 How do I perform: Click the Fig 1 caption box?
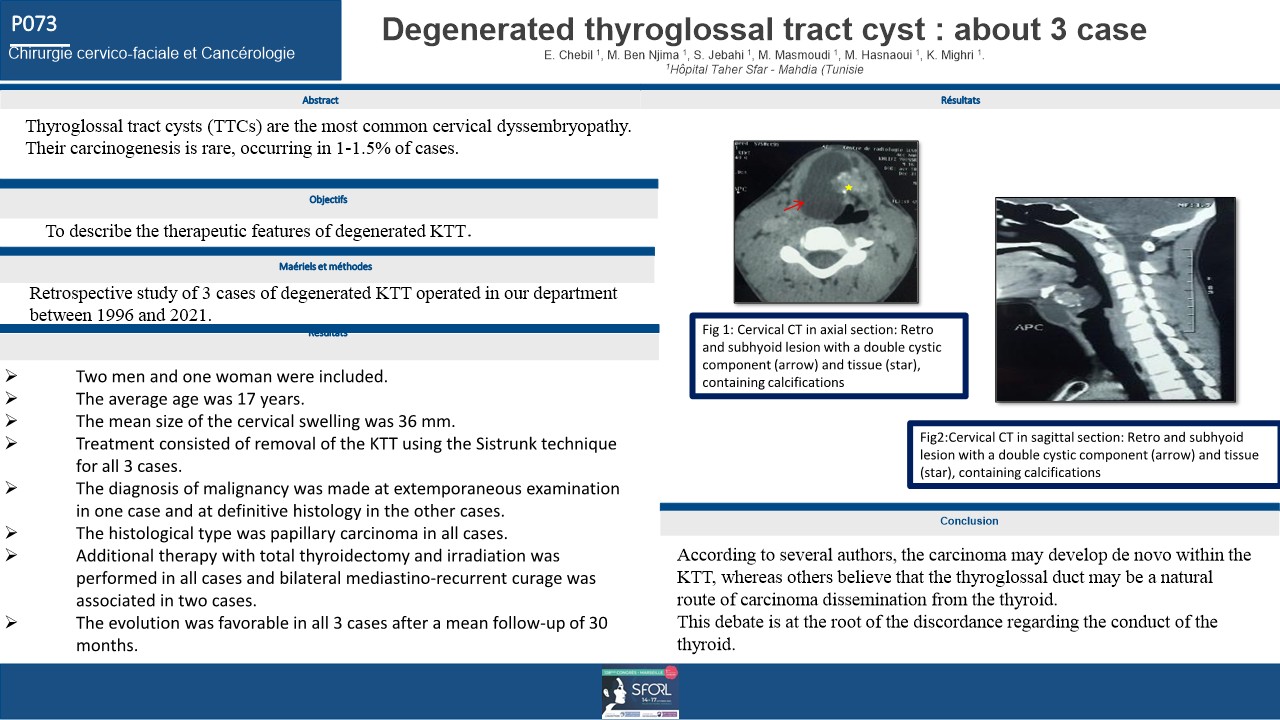pos(828,357)
